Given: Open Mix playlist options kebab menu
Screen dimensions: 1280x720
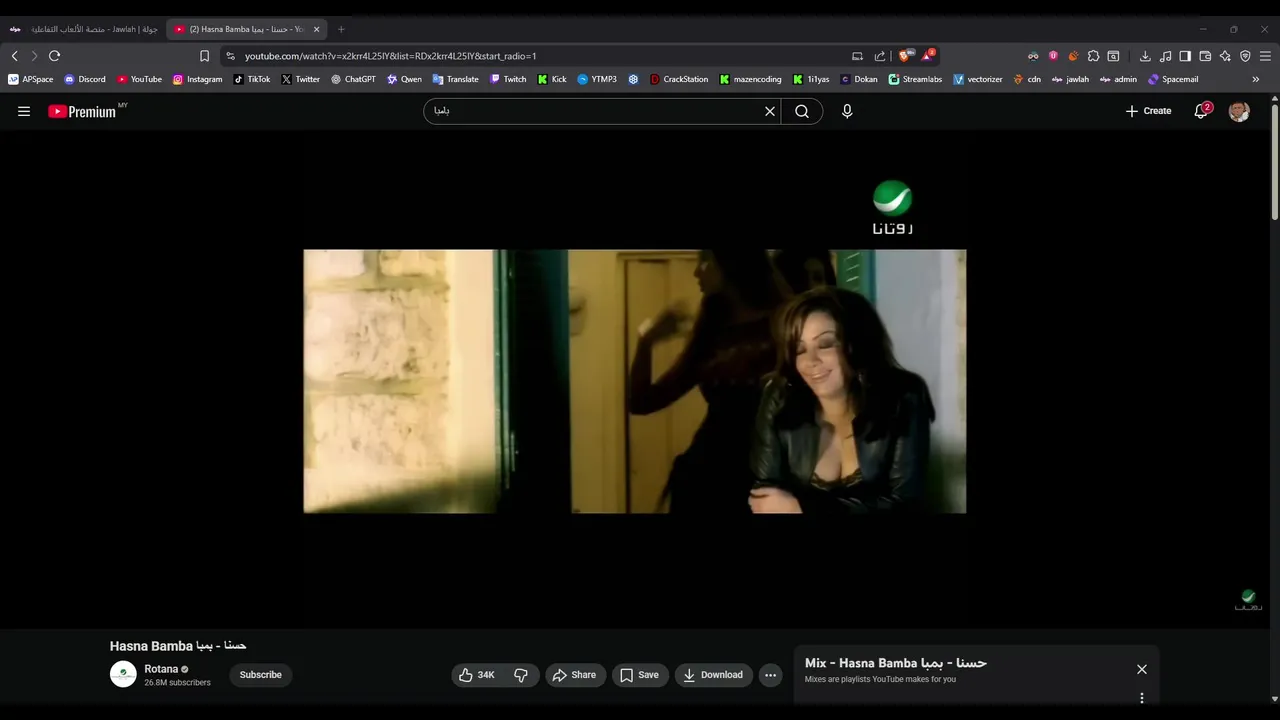Looking at the screenshot, I should [x=1142, y=698].
